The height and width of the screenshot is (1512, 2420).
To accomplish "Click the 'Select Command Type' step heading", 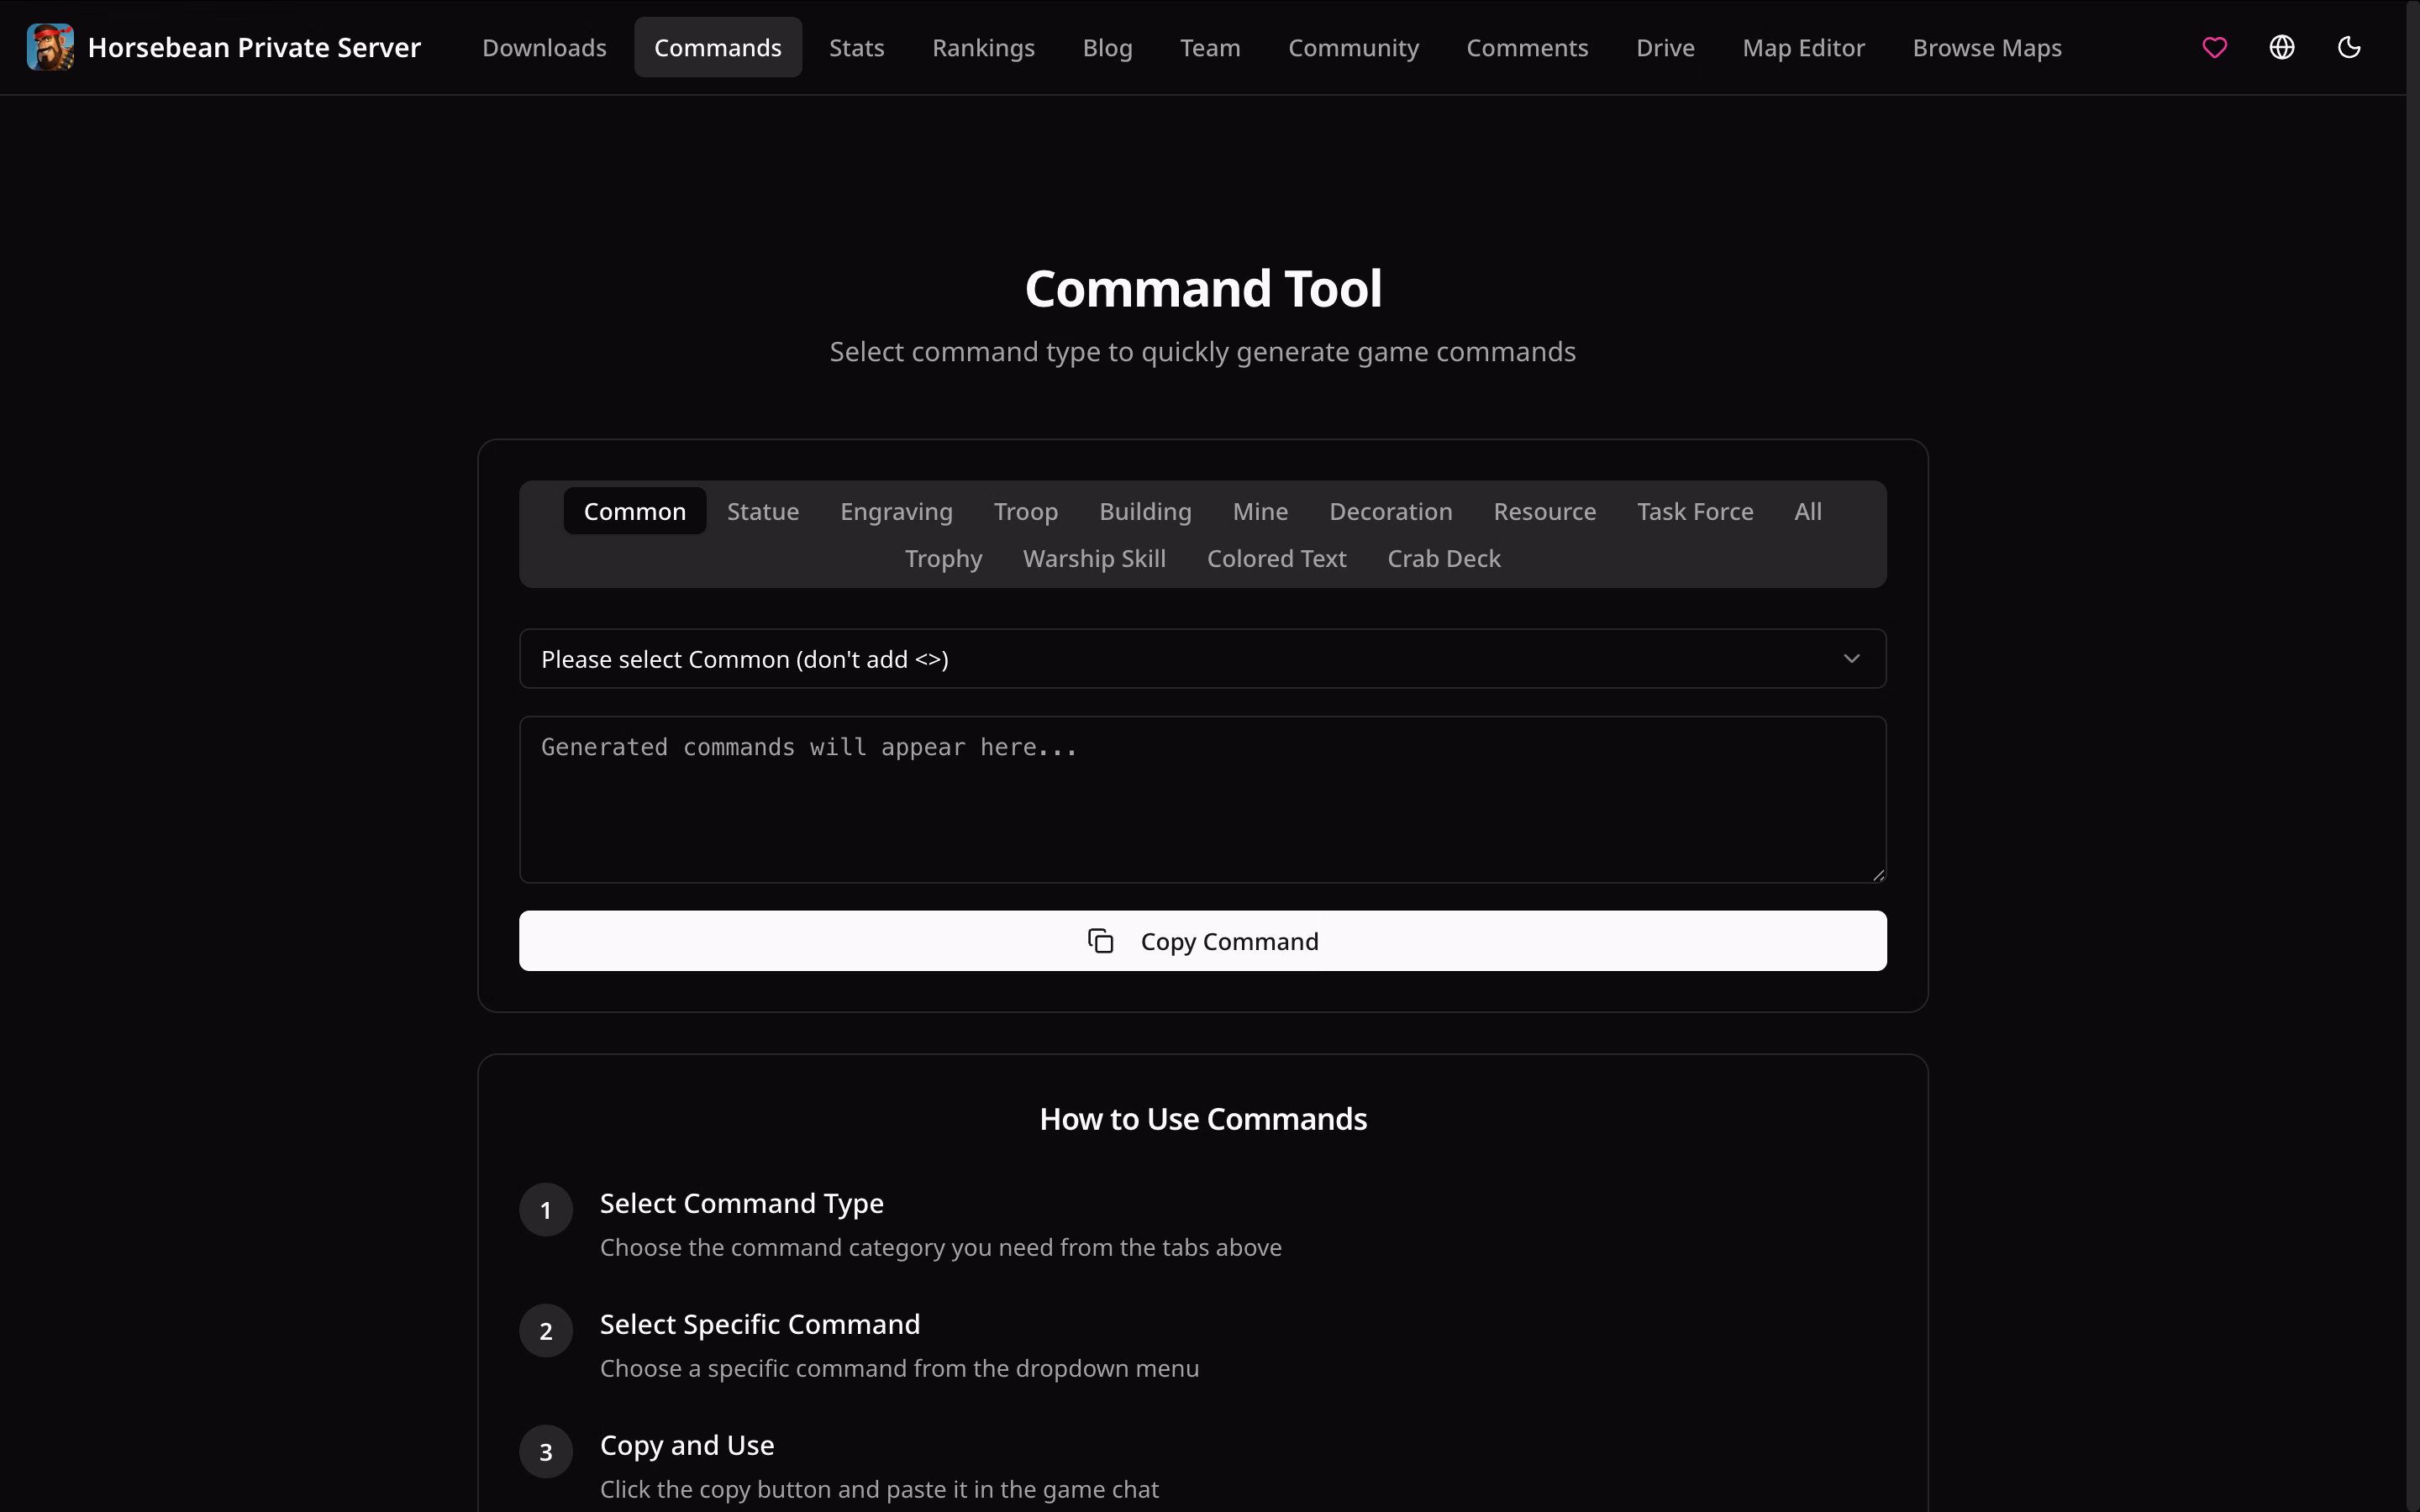I will (x=741, y=1203).
